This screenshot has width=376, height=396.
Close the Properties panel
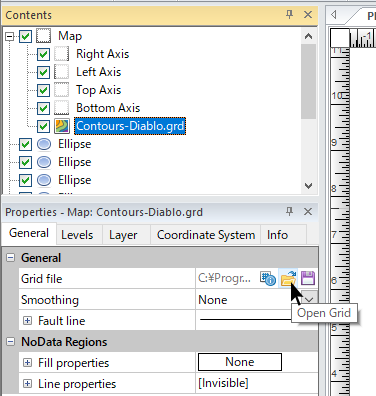[308, 211]
